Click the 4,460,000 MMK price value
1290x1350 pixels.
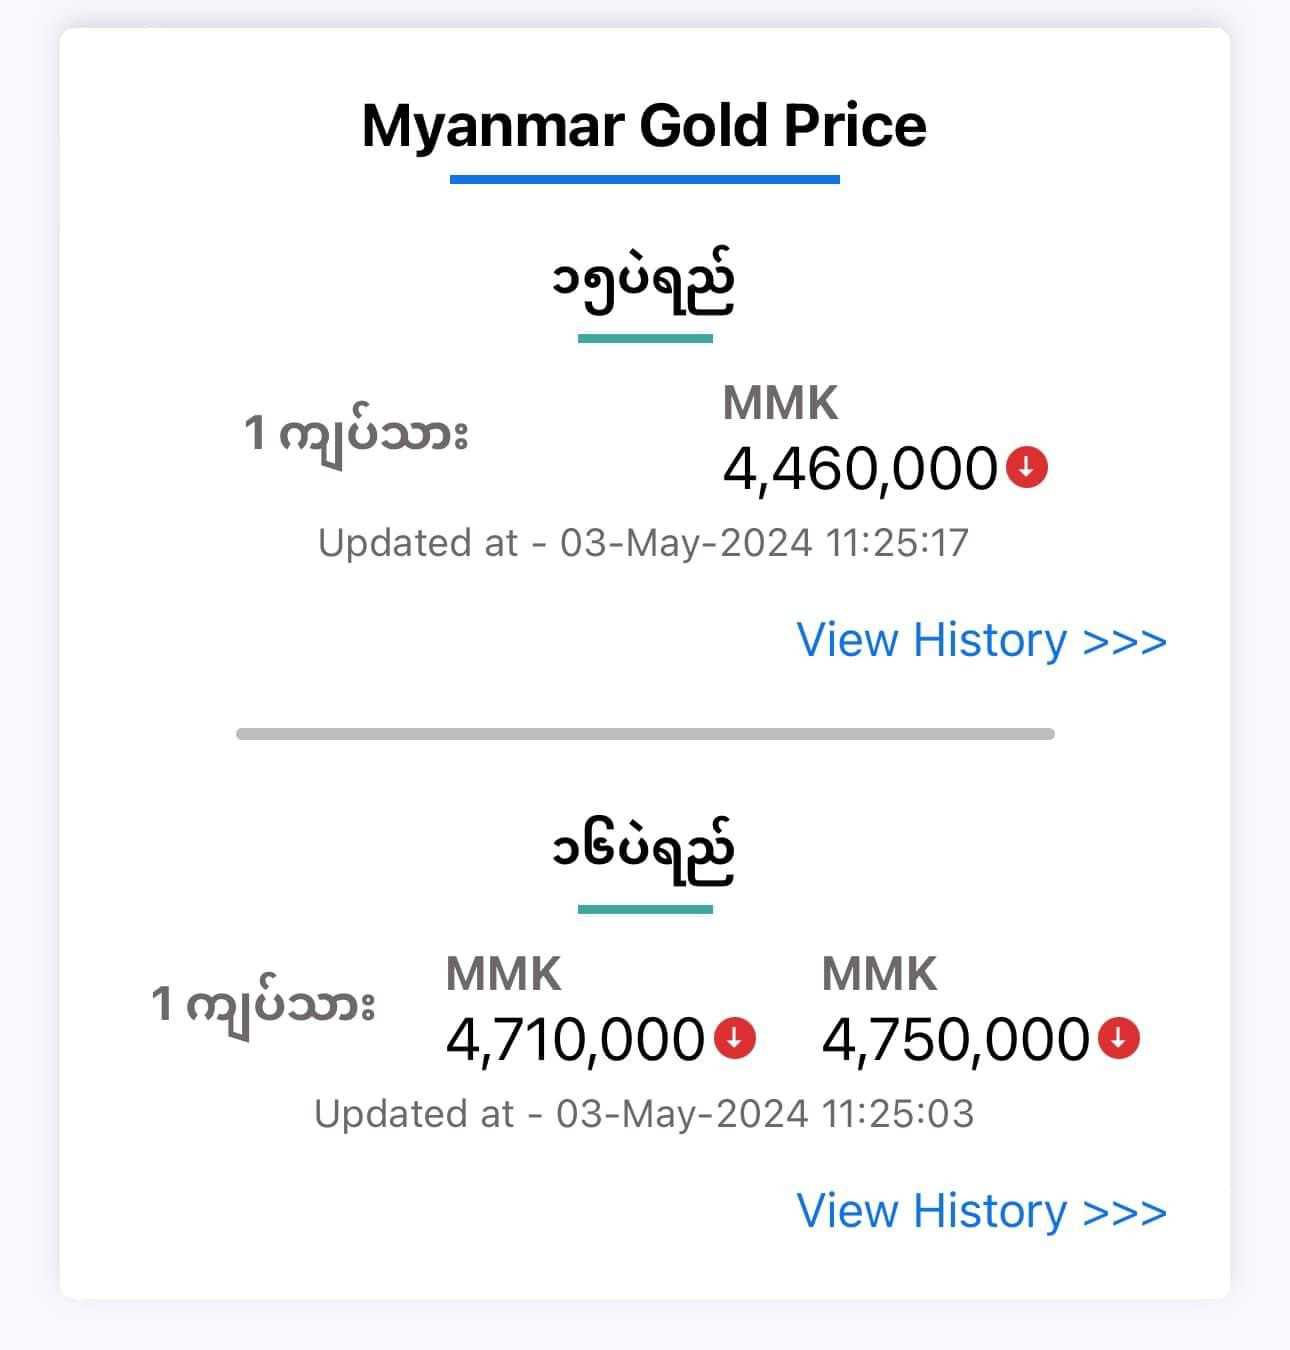(860, 469)
